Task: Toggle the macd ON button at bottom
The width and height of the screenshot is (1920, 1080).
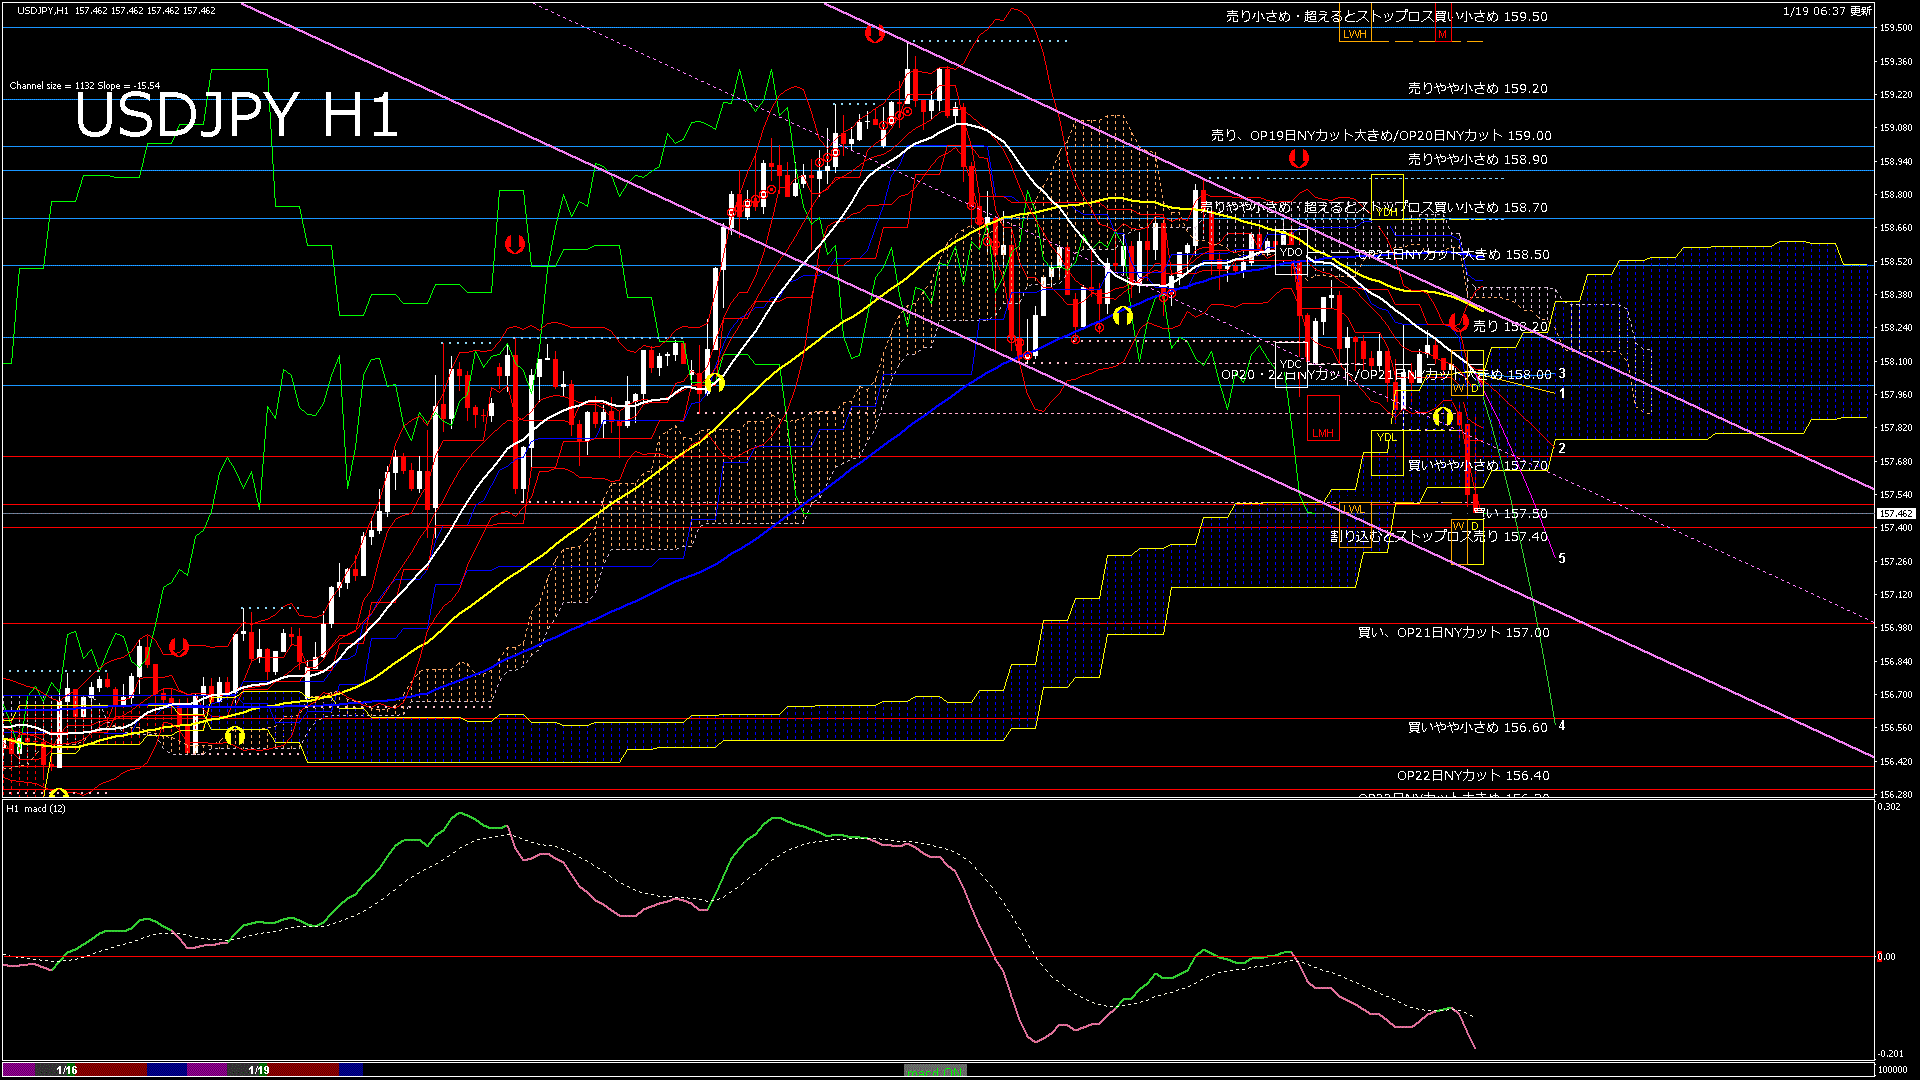Action: (x=935, y=1071)
